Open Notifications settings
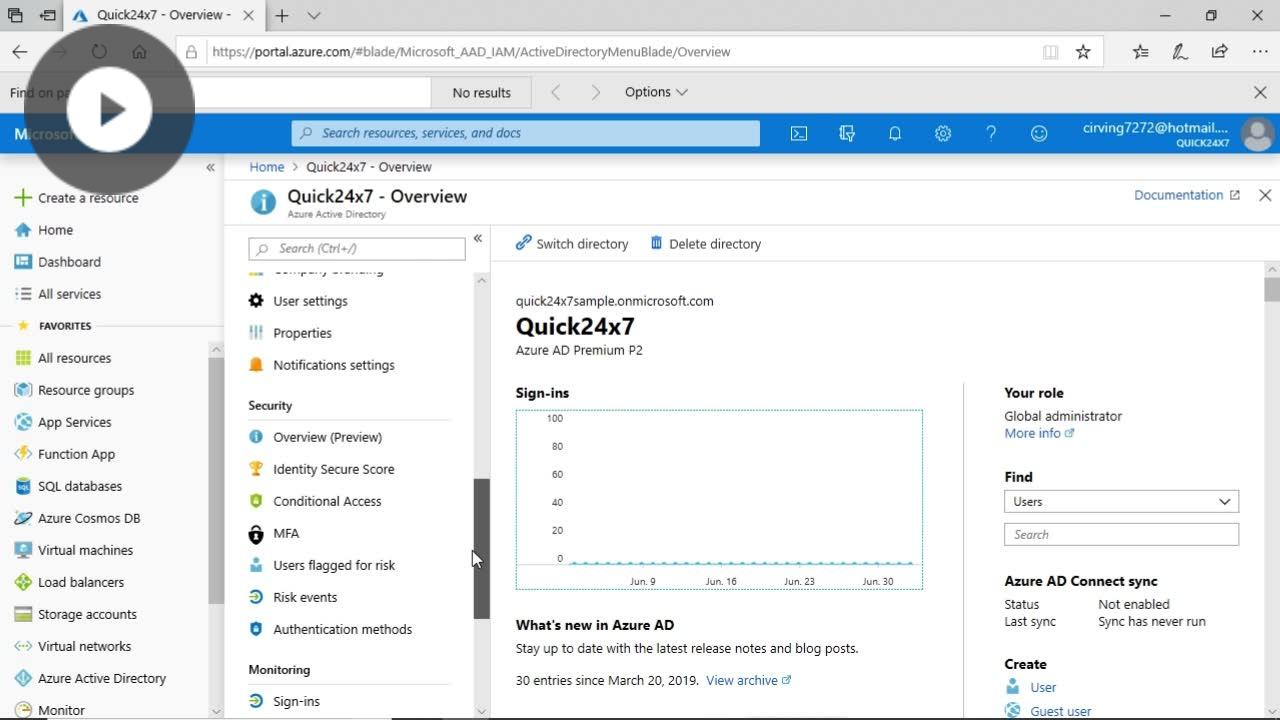Viewport: 1280px width, 720px height. click(x=321, y=365)
